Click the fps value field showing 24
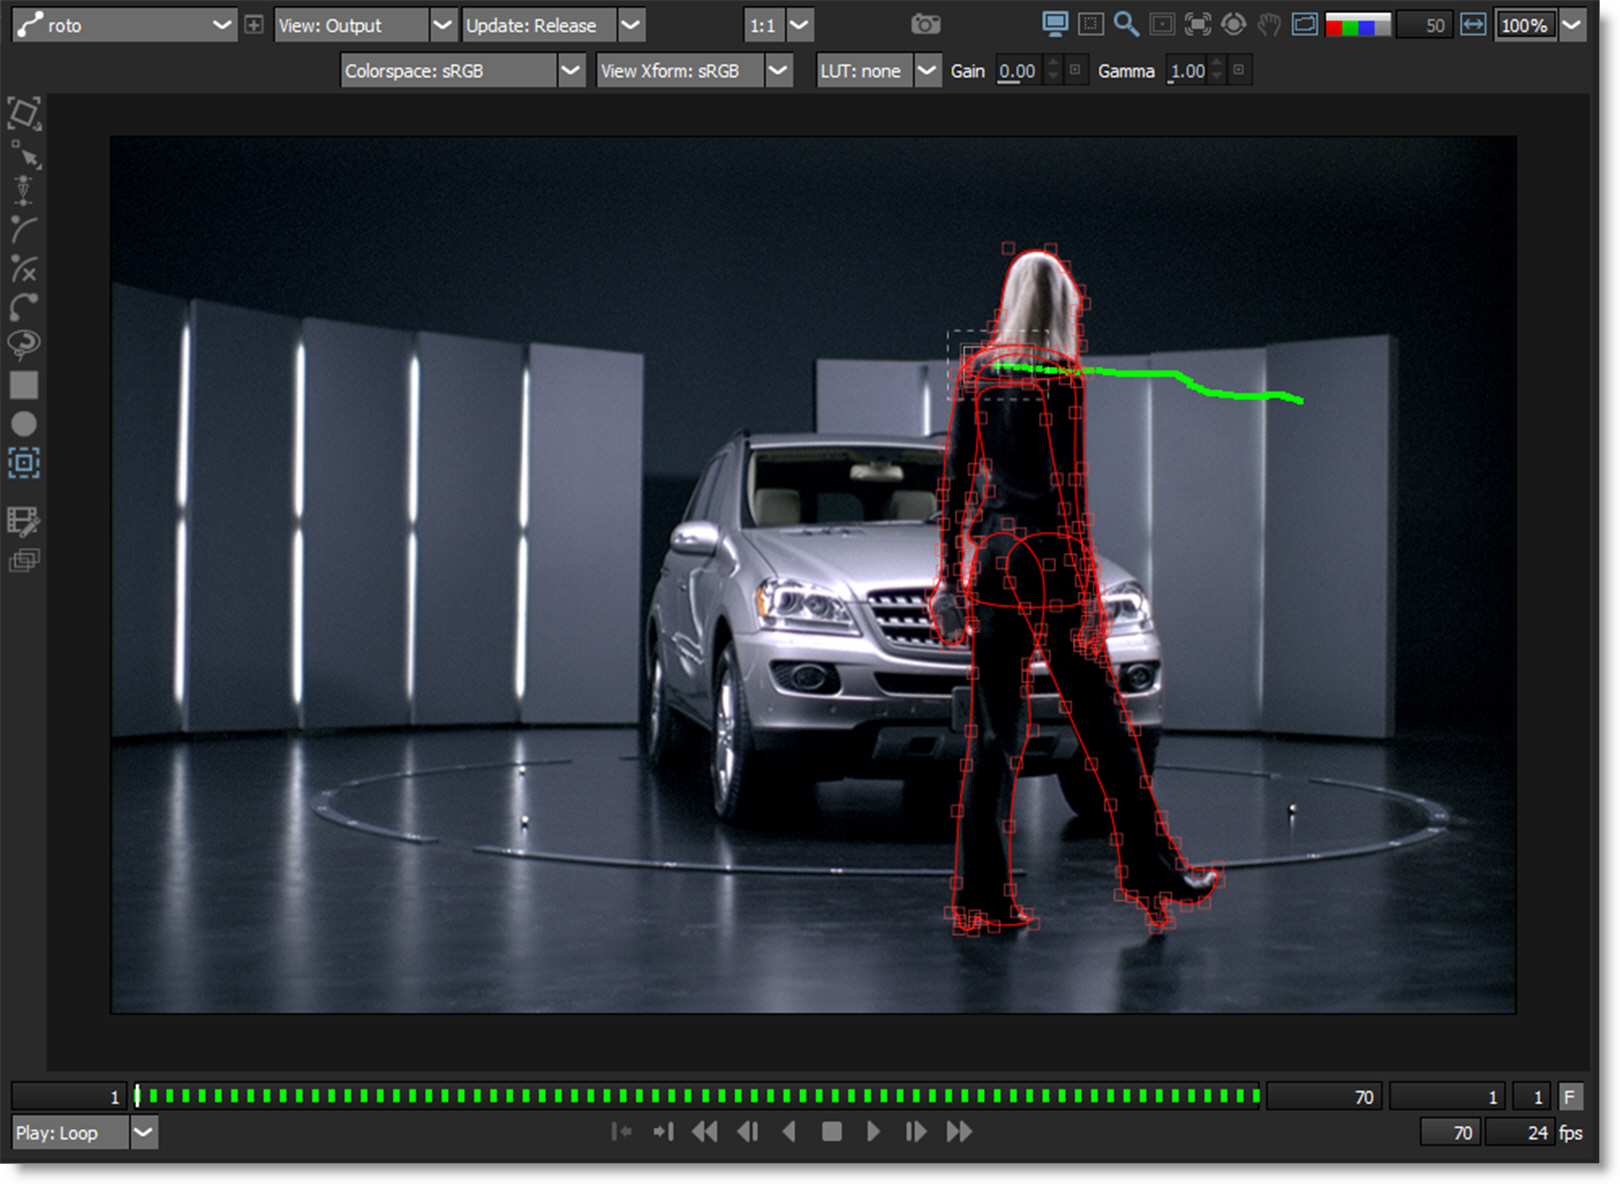 pos(1520,1132)
